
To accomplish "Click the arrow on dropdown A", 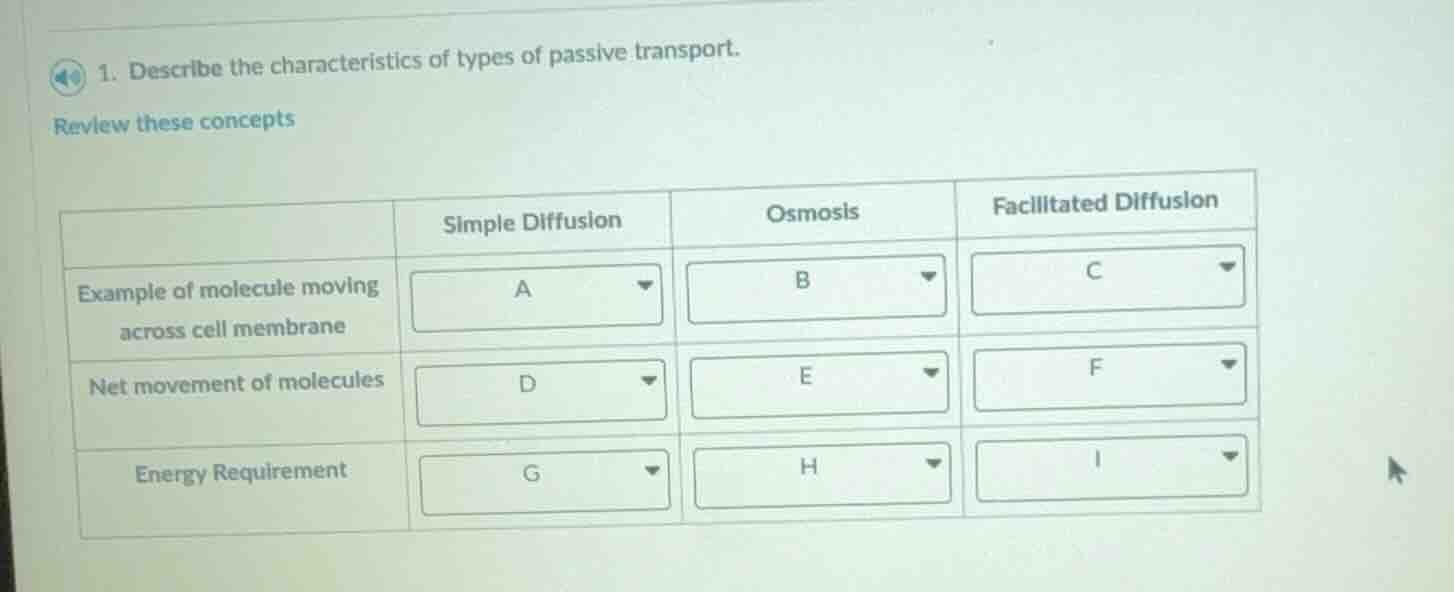I will click(645, 288).
